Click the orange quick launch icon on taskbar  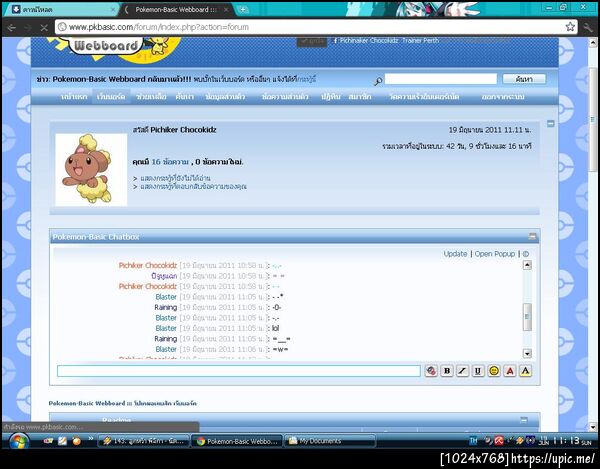pyautogui.click(x=77, y=441)
